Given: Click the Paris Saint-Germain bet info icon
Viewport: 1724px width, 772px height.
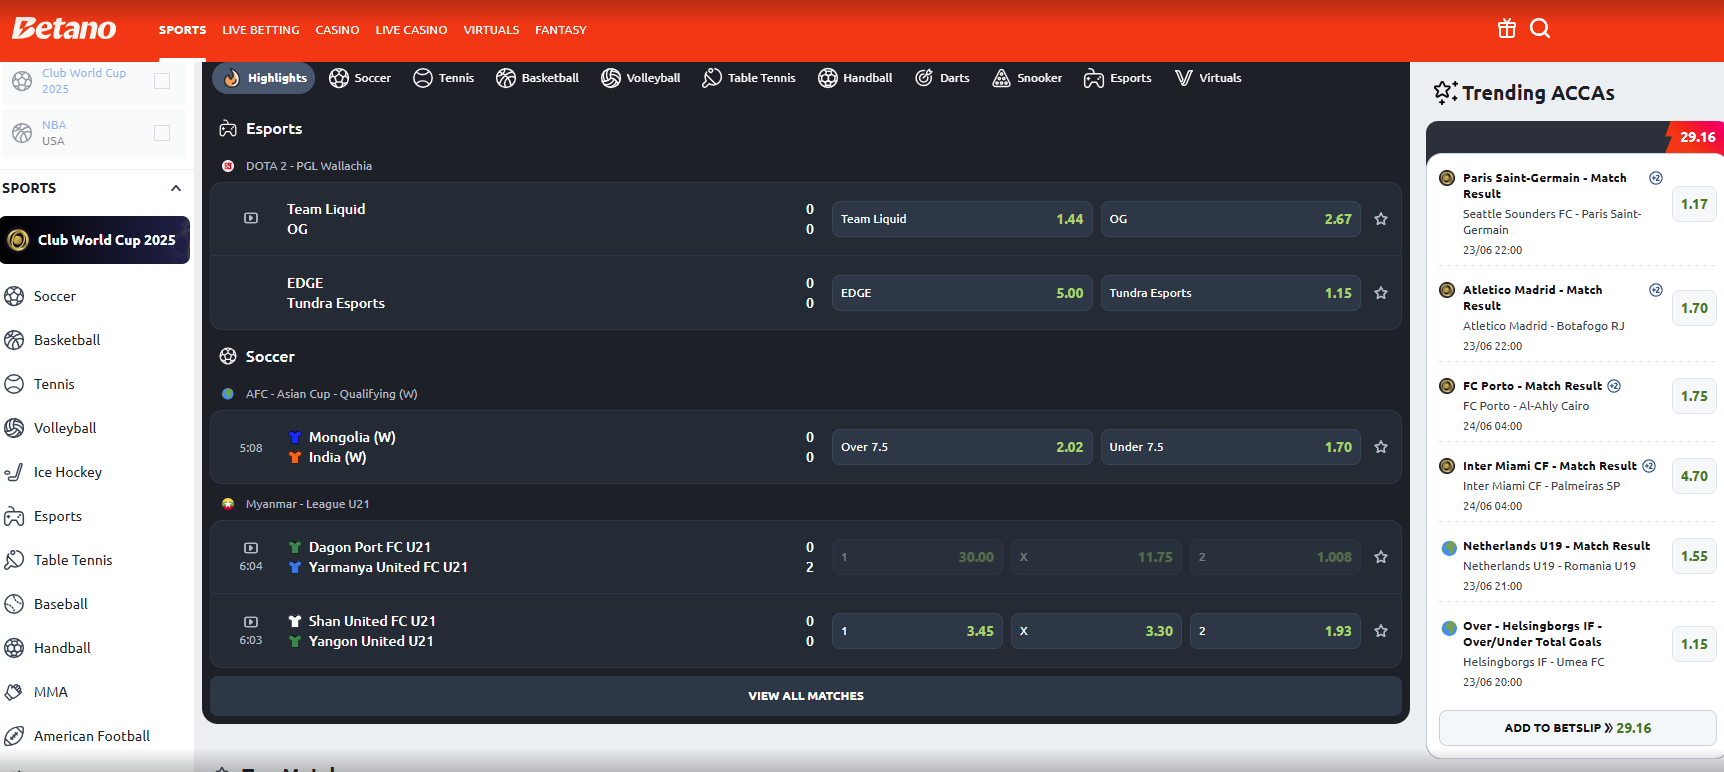Looking at the screenshot, I should tap(1656, 178).
